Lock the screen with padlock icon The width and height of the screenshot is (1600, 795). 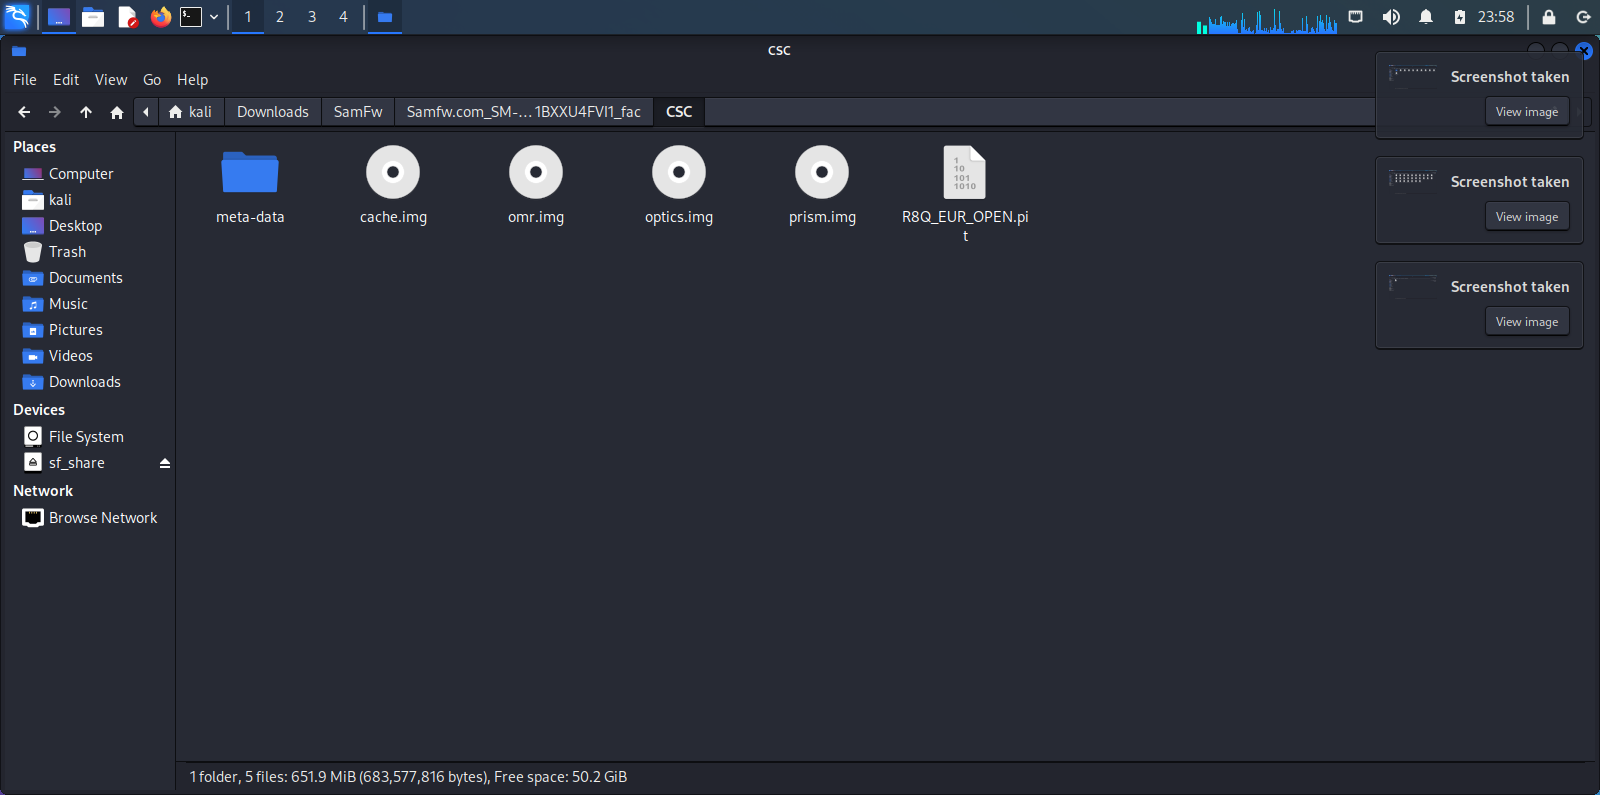pyautogui.click(x=1549, y=17)
